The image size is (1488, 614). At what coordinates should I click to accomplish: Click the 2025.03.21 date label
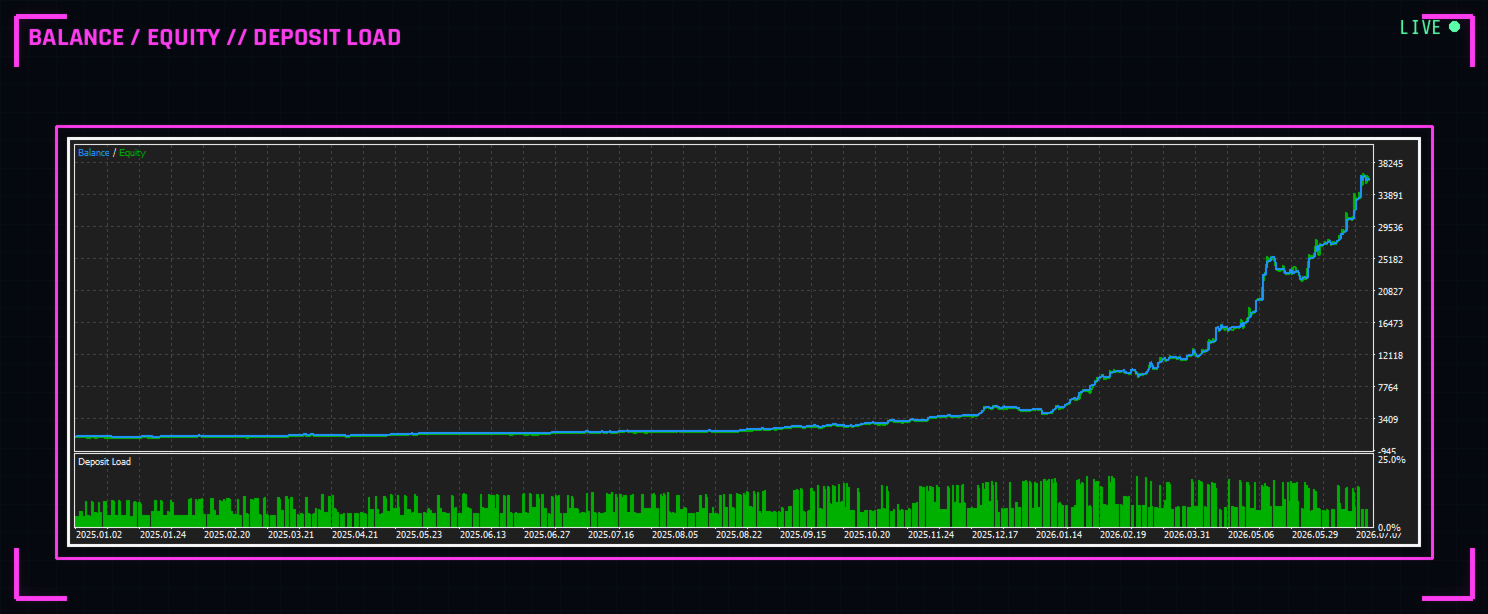pyautogui.click(x=291, y=535)
